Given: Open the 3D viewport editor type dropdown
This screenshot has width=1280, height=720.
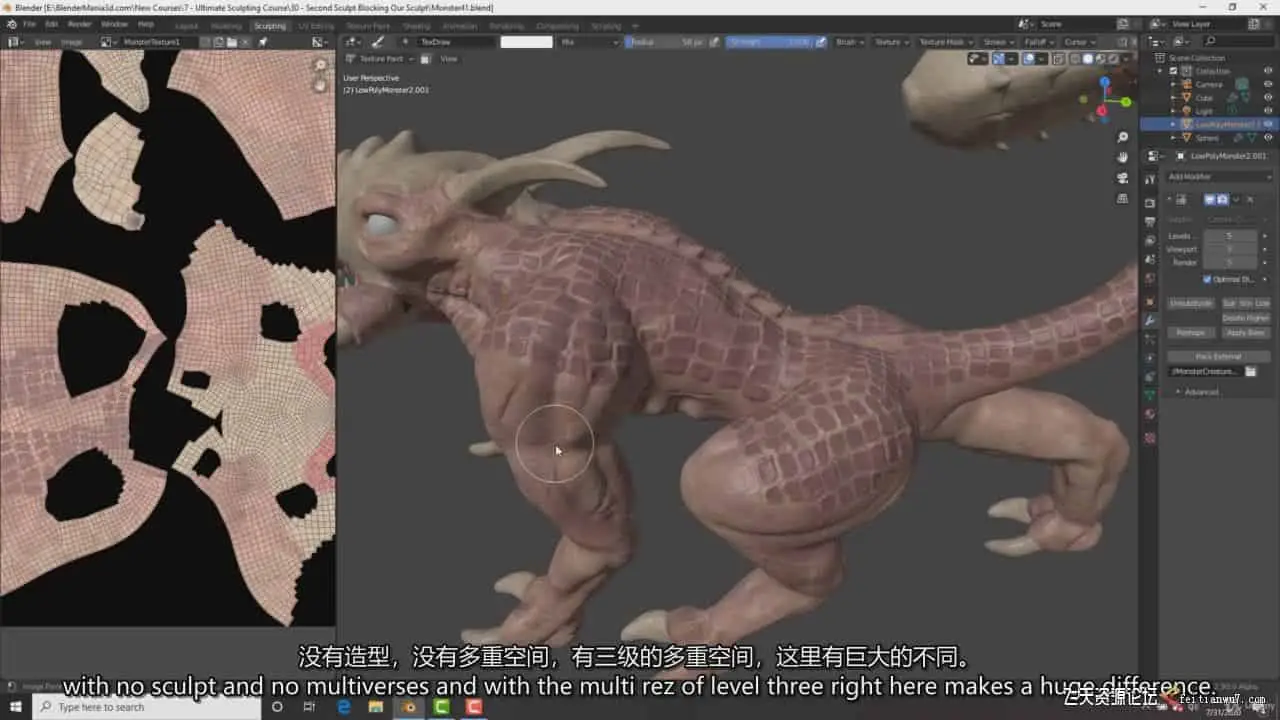Looking at the screenshot, I should [352, 42].
